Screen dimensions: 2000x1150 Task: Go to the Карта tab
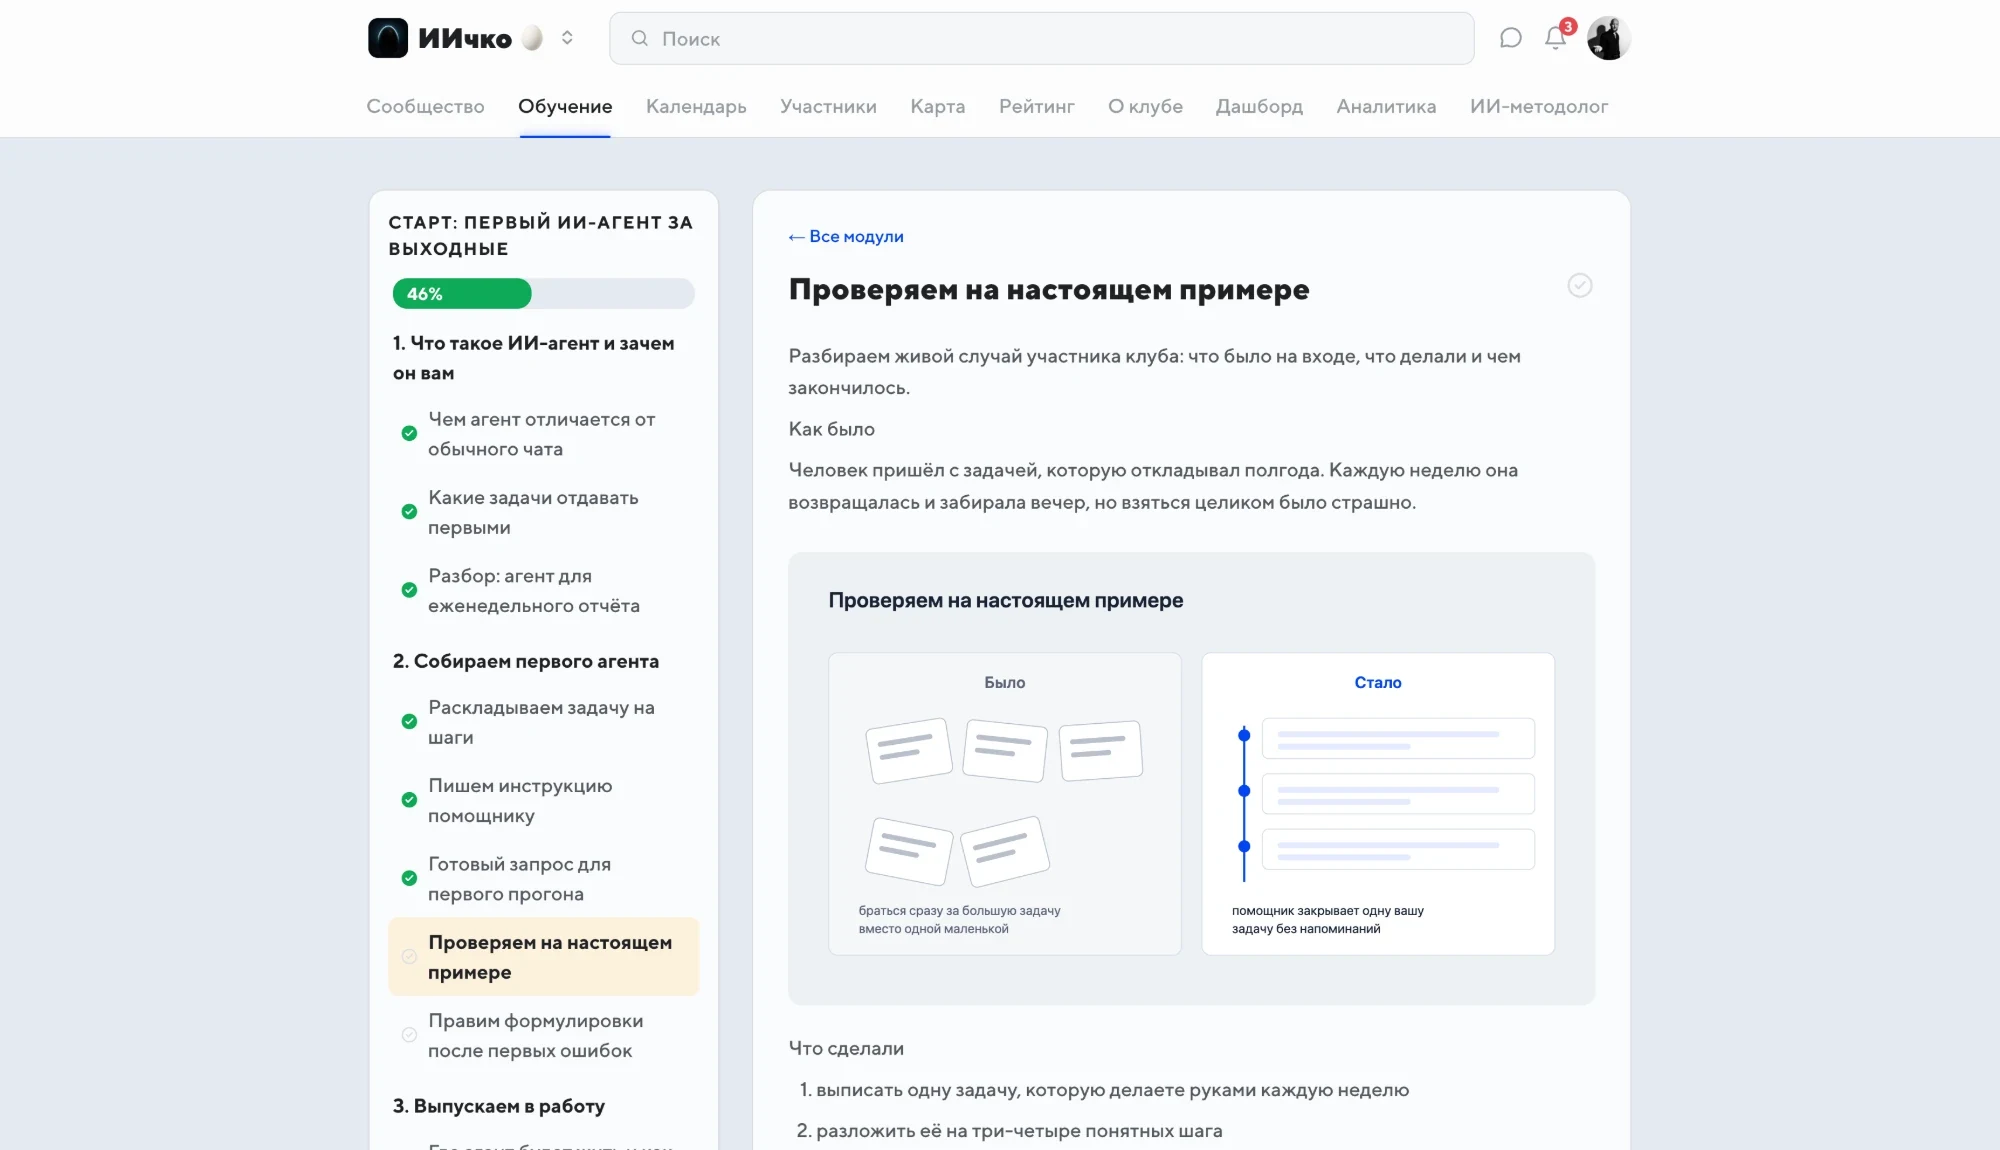point(937,106)
